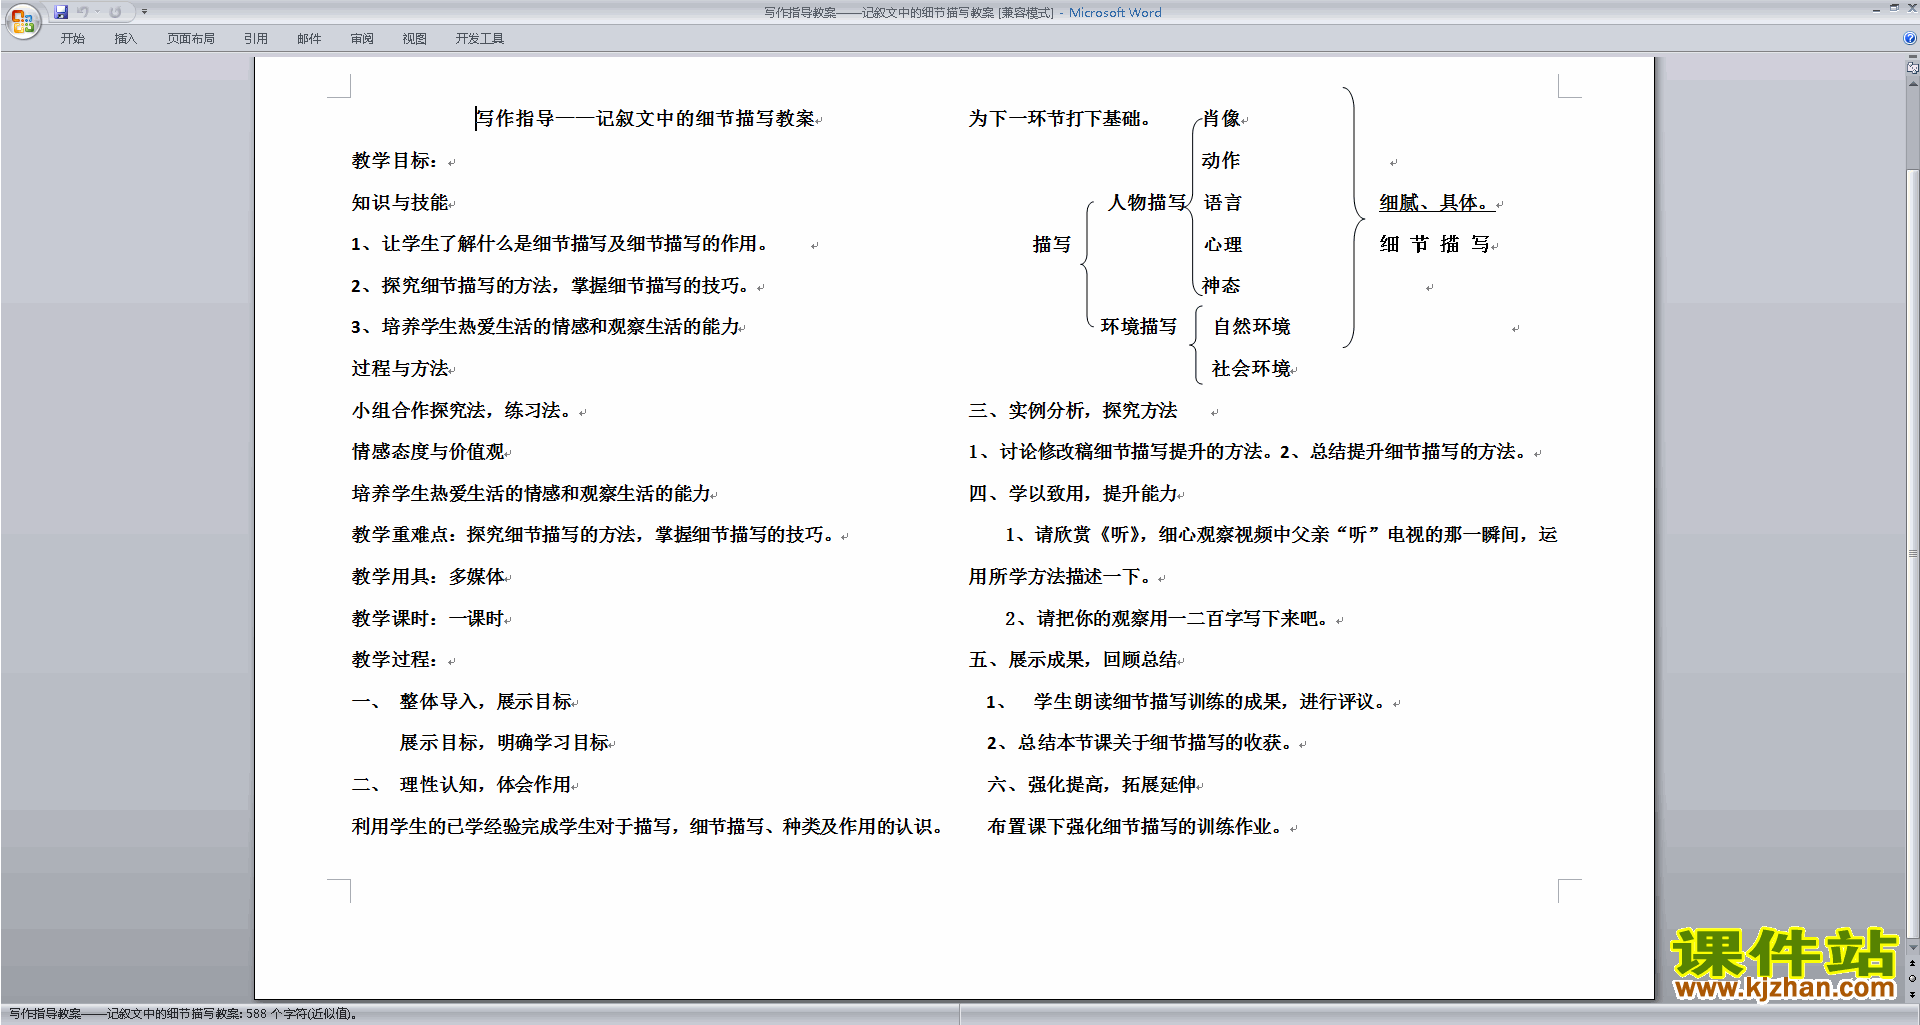
Task: Click the line 教学课时：一课时
Action: 428,619
